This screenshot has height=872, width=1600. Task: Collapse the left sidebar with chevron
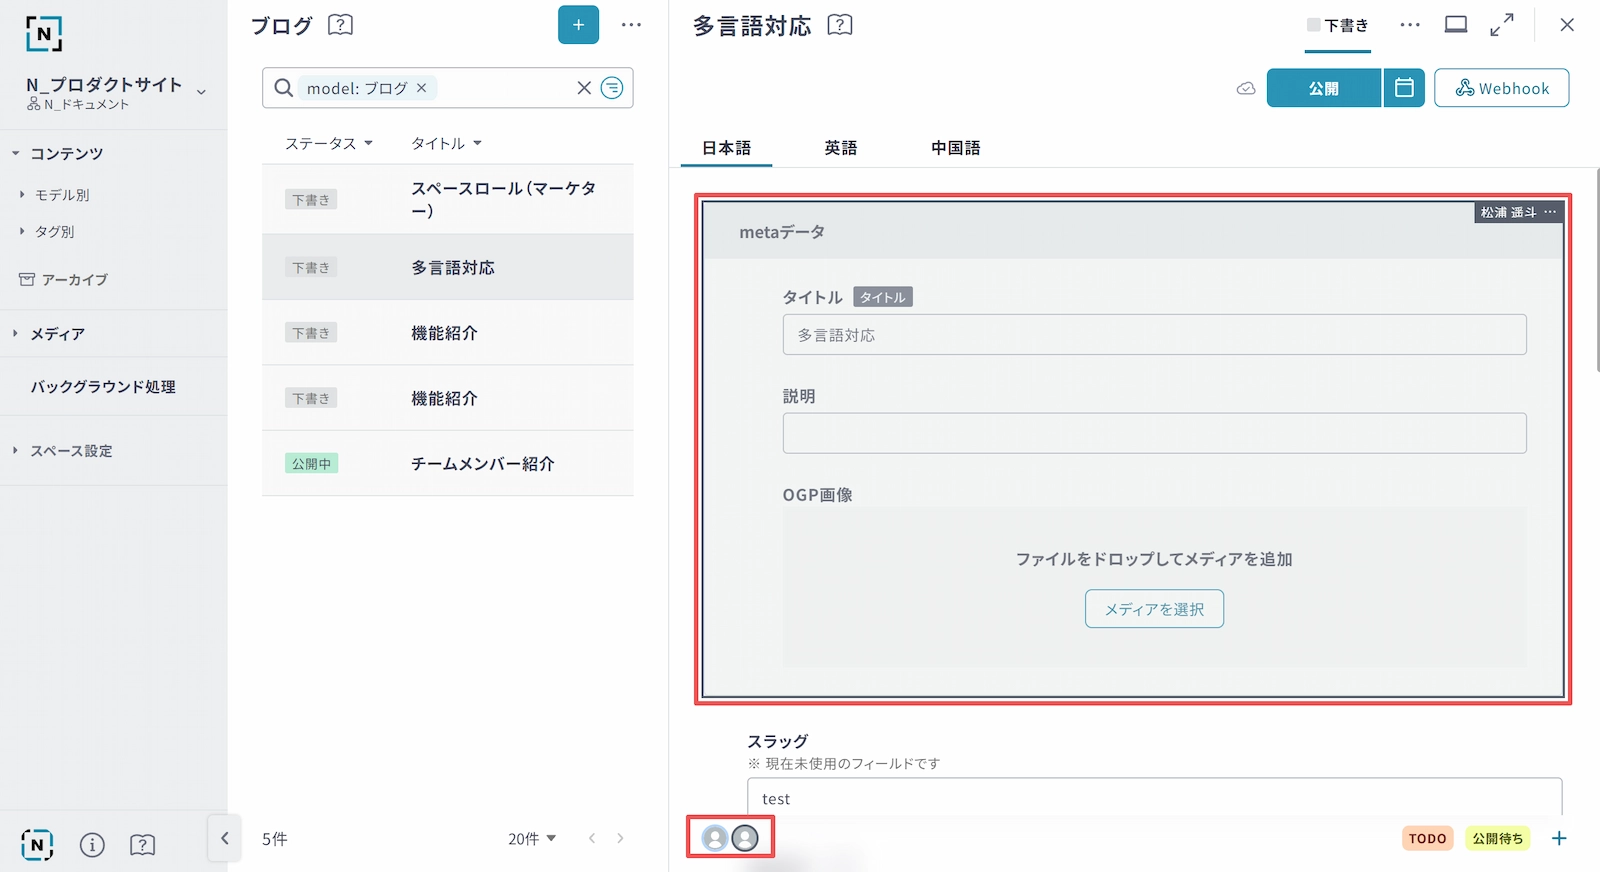[225, 839]
